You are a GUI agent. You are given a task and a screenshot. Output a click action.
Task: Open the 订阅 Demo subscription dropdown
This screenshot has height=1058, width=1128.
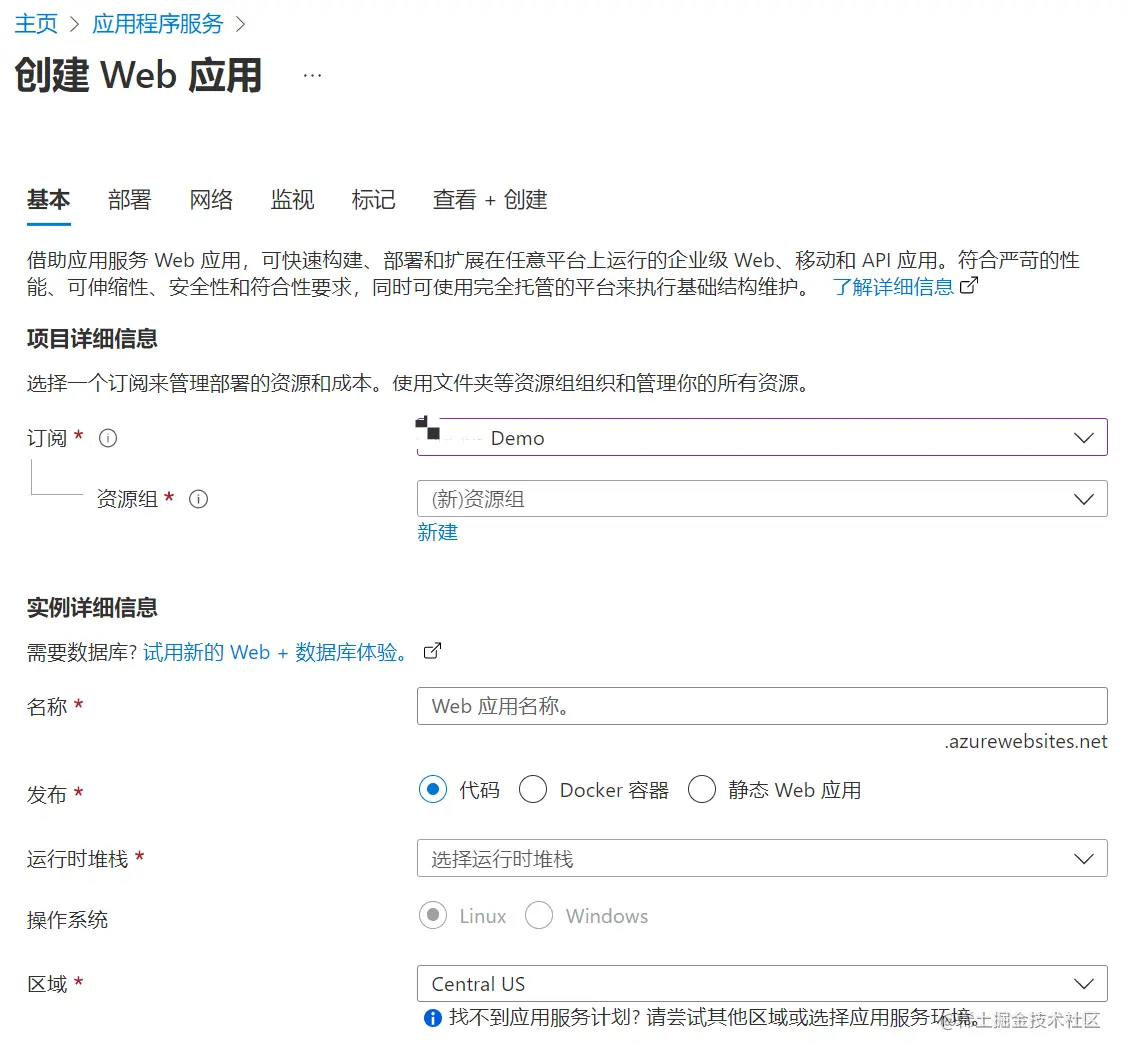[762, 437]
